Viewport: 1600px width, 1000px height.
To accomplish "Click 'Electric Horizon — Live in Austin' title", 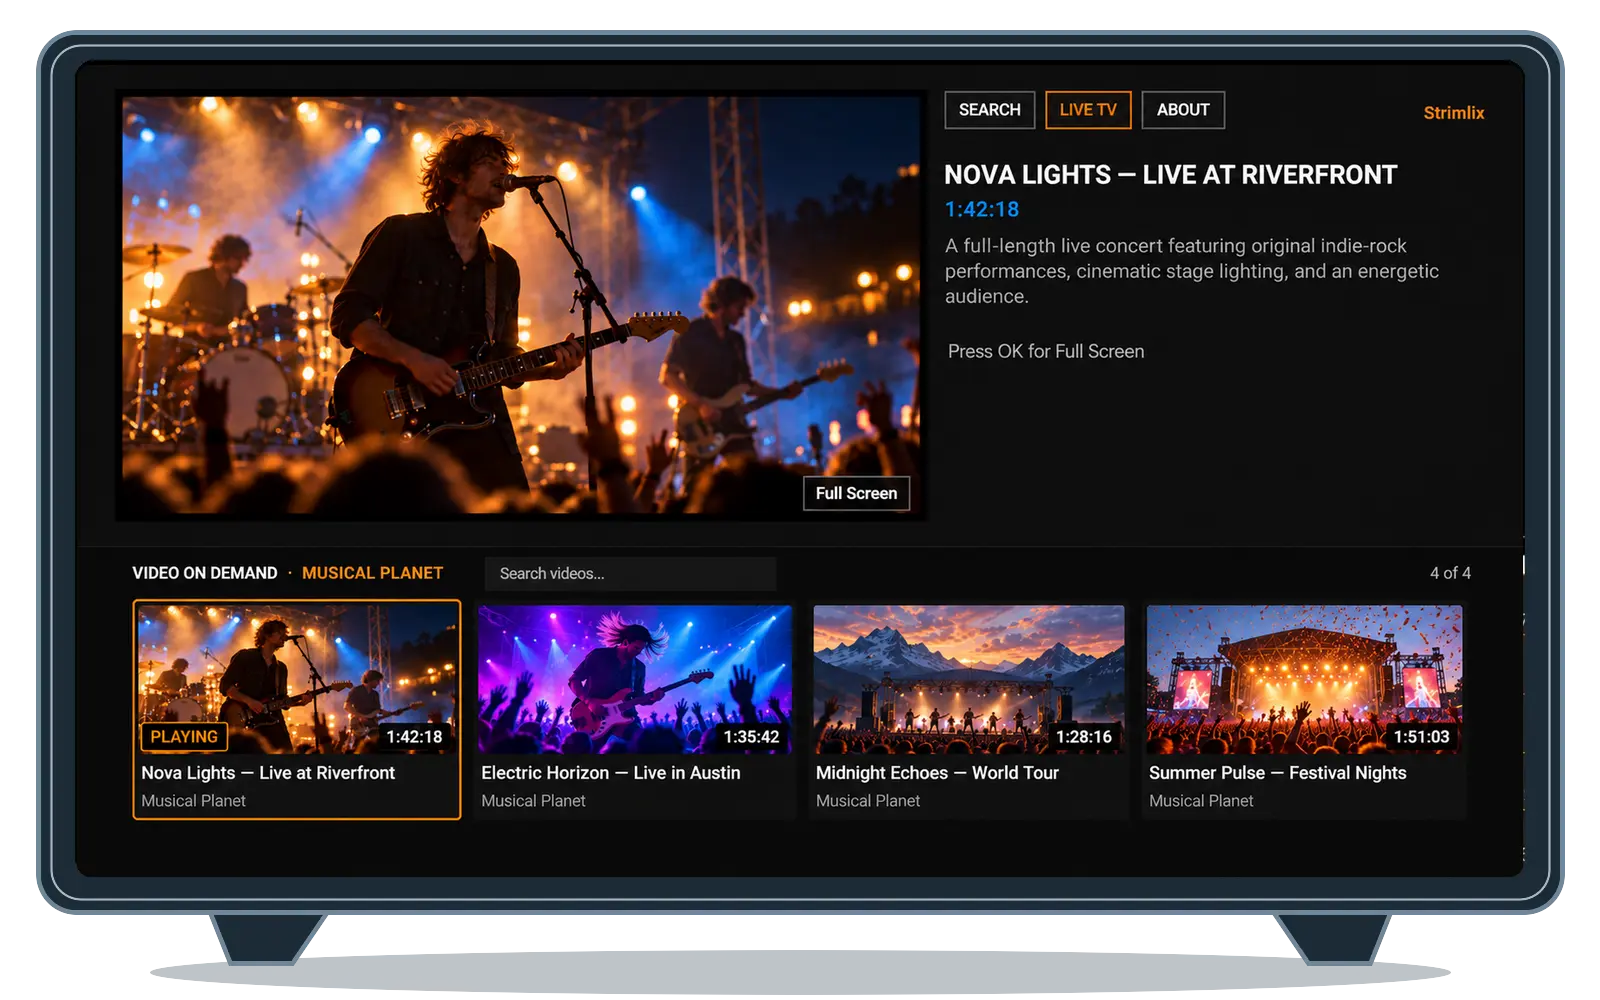I will click(x=611, y=773).
